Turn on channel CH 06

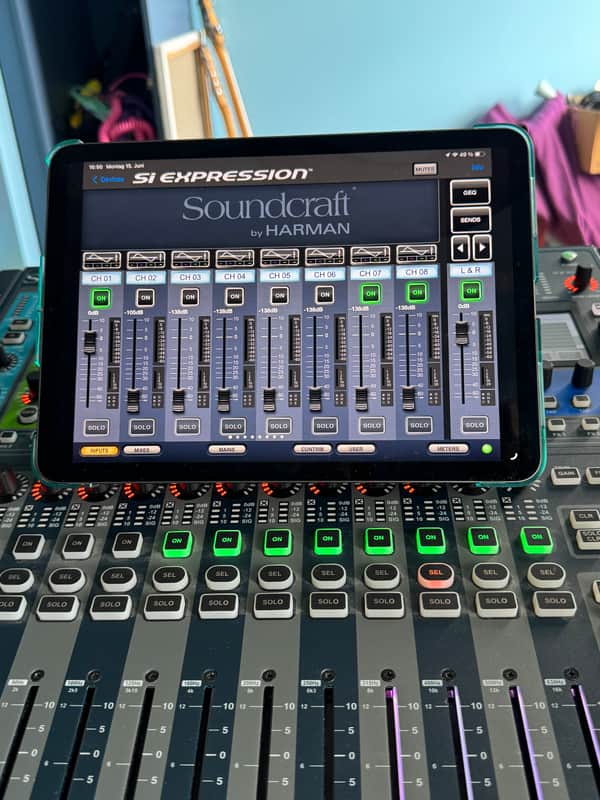coord(324,294)
